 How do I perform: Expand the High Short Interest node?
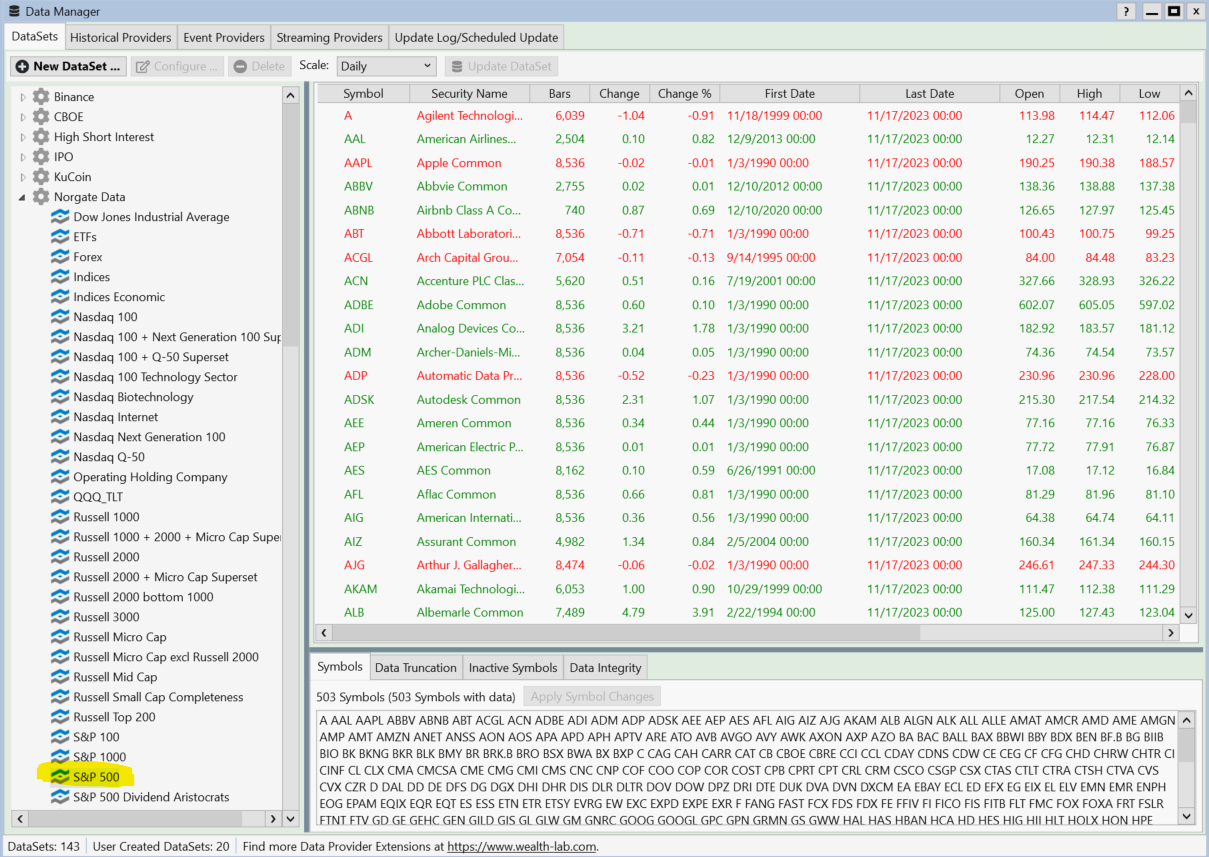(x=23, y=137)
